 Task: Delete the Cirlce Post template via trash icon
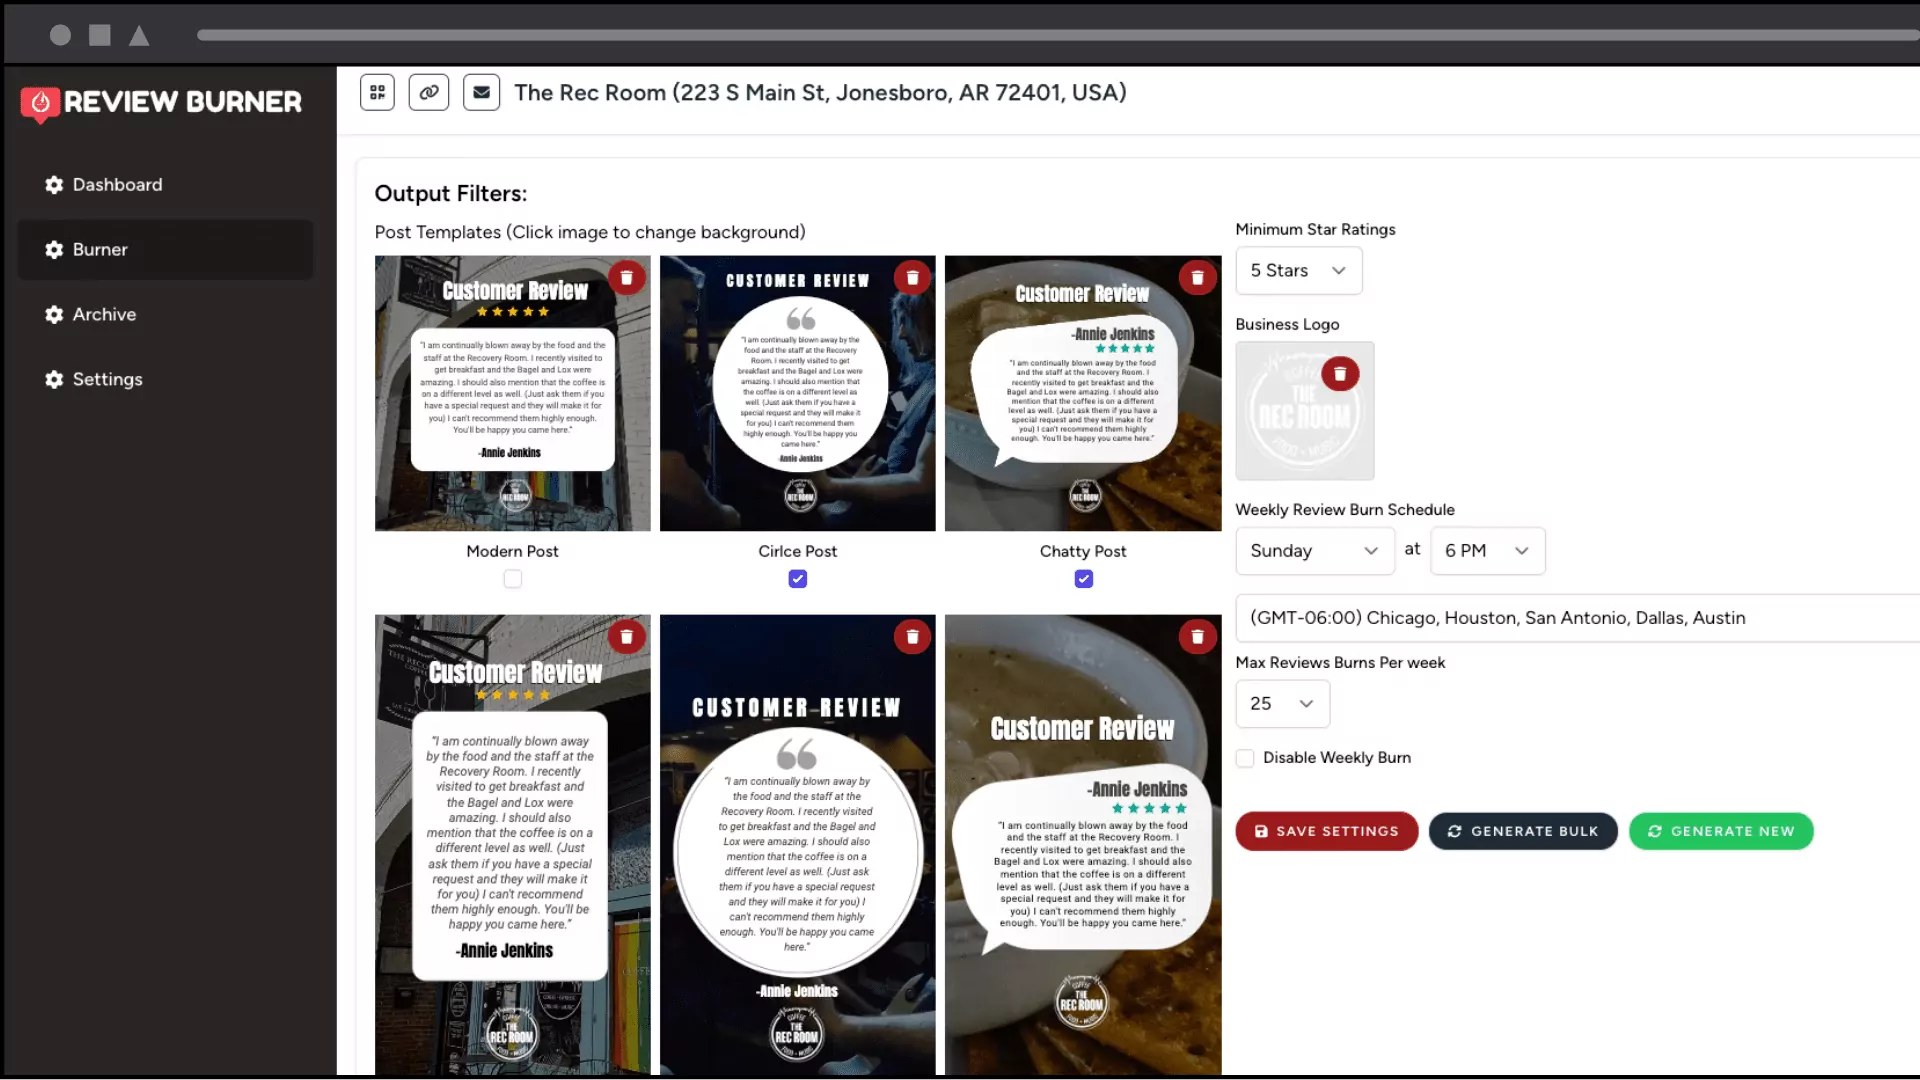tap(912, 277)
